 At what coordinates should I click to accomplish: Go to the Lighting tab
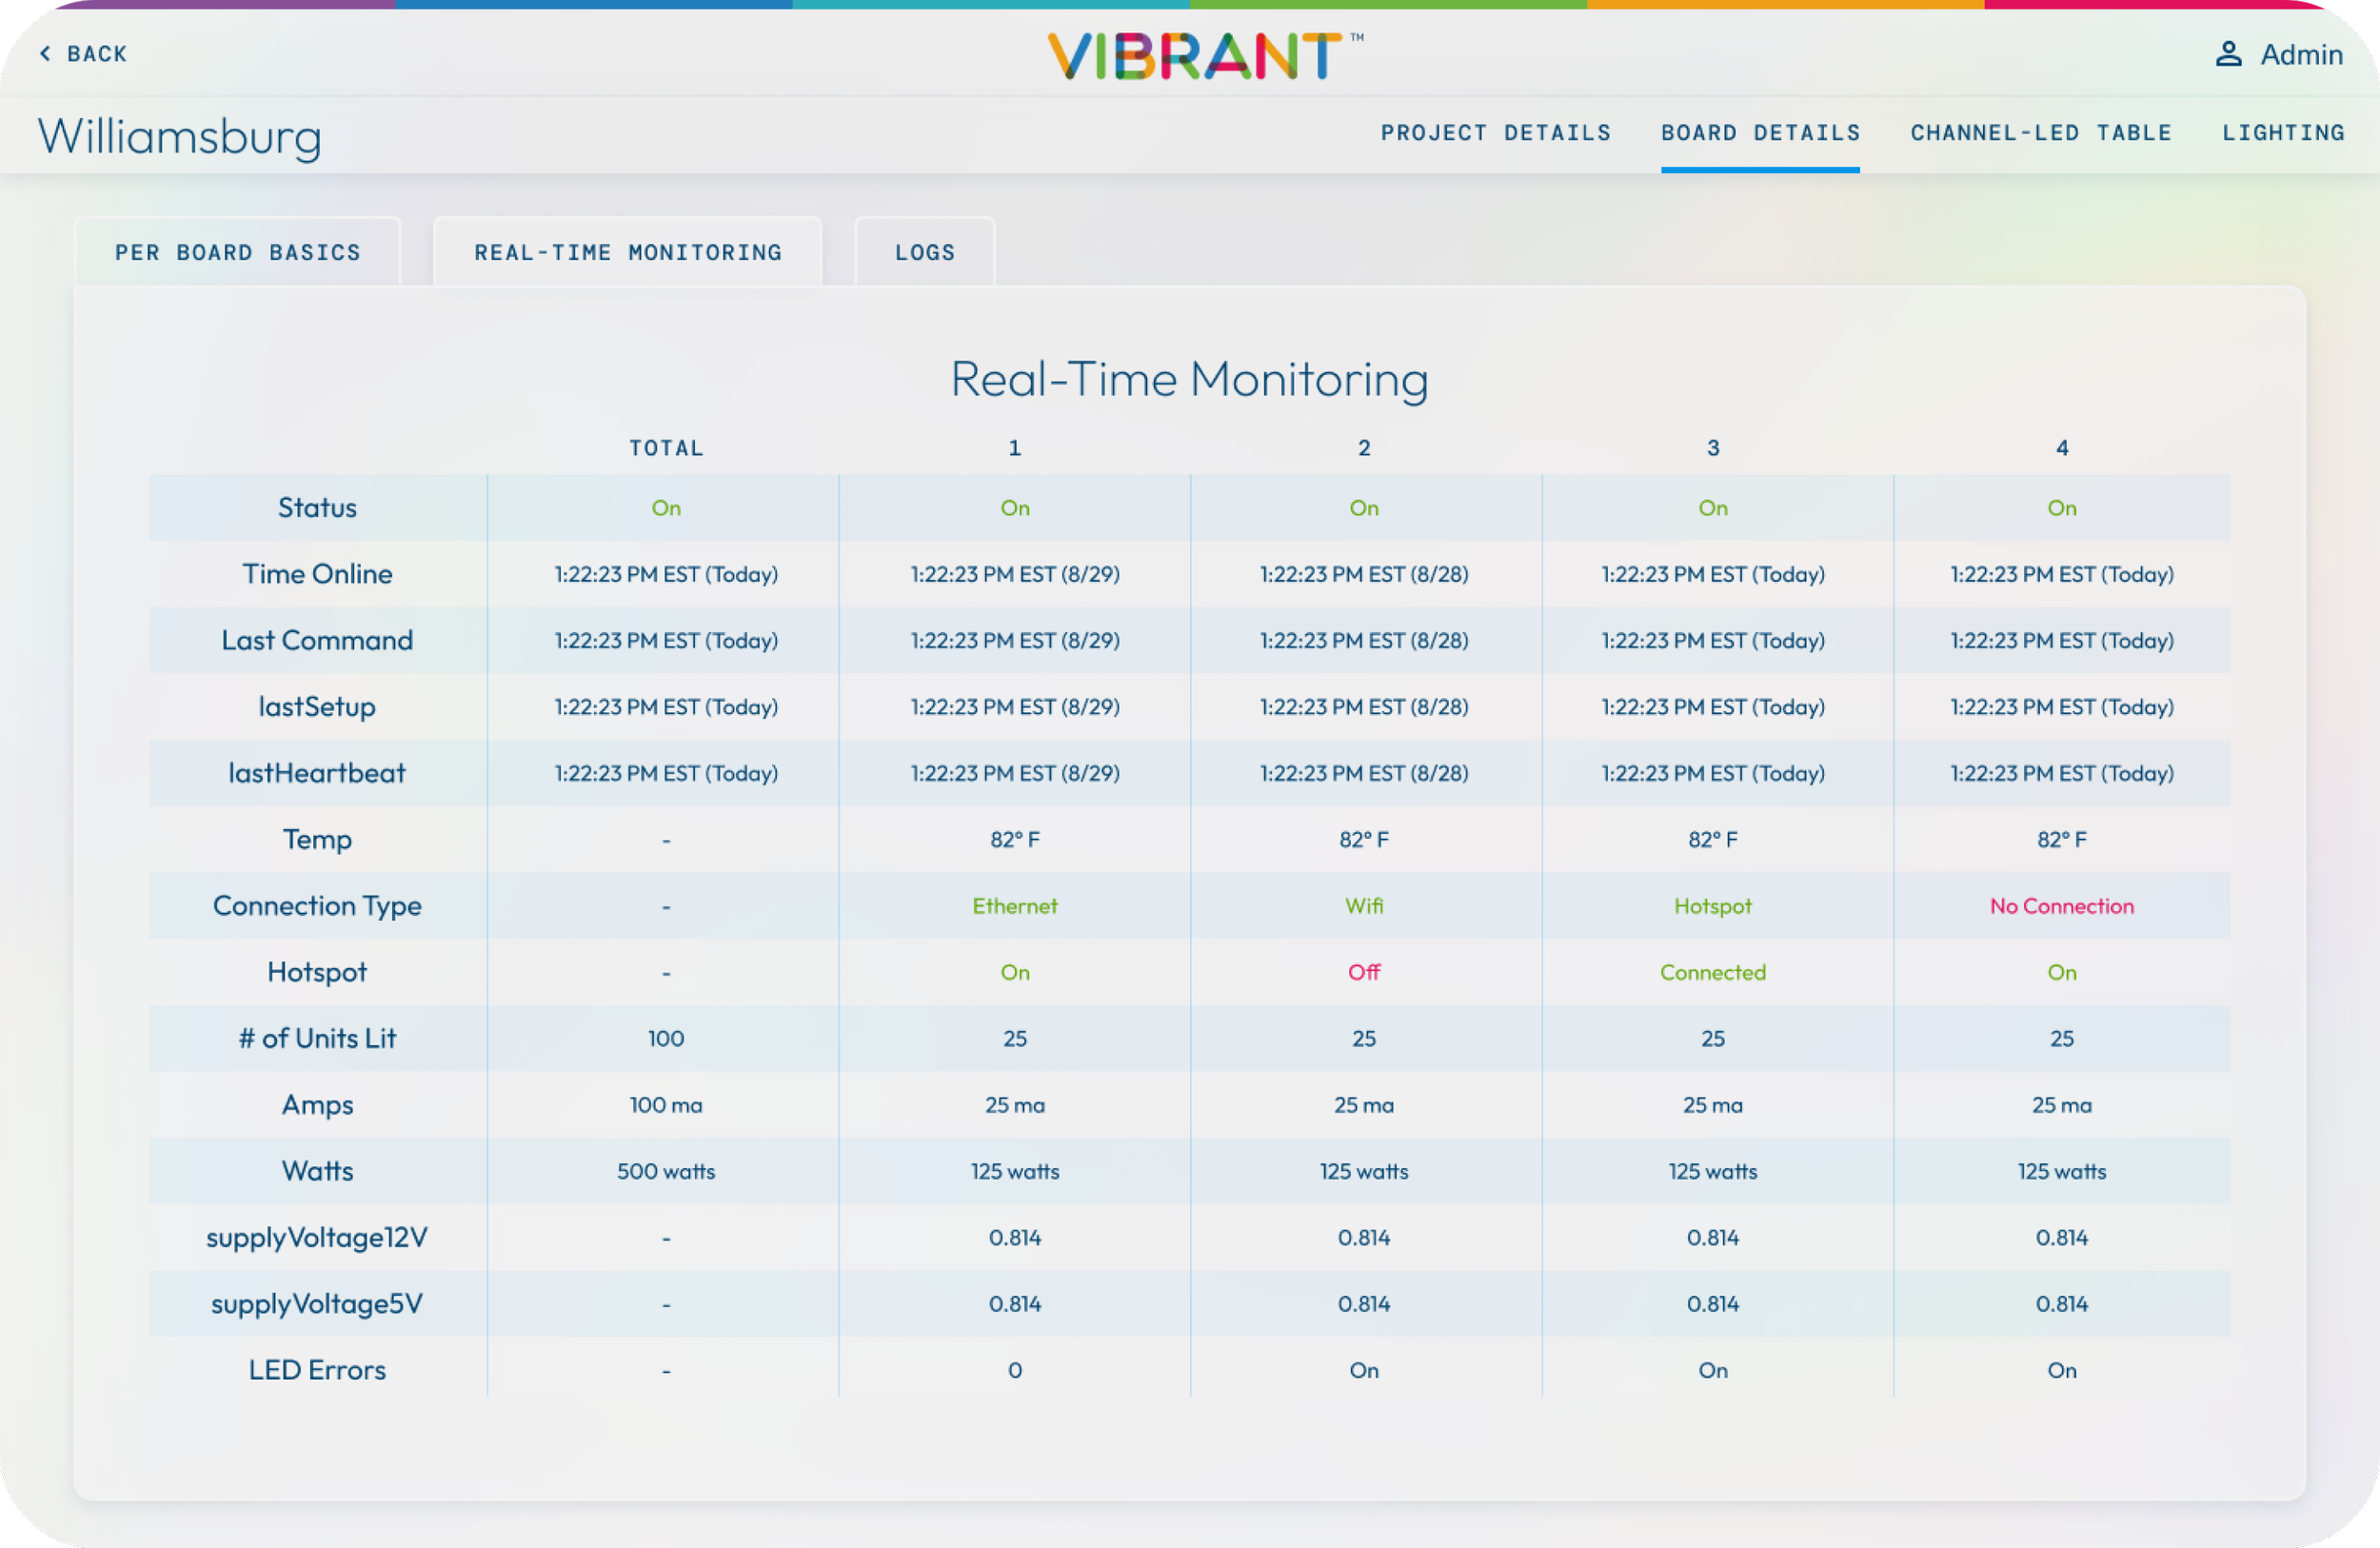point(2283,133)
